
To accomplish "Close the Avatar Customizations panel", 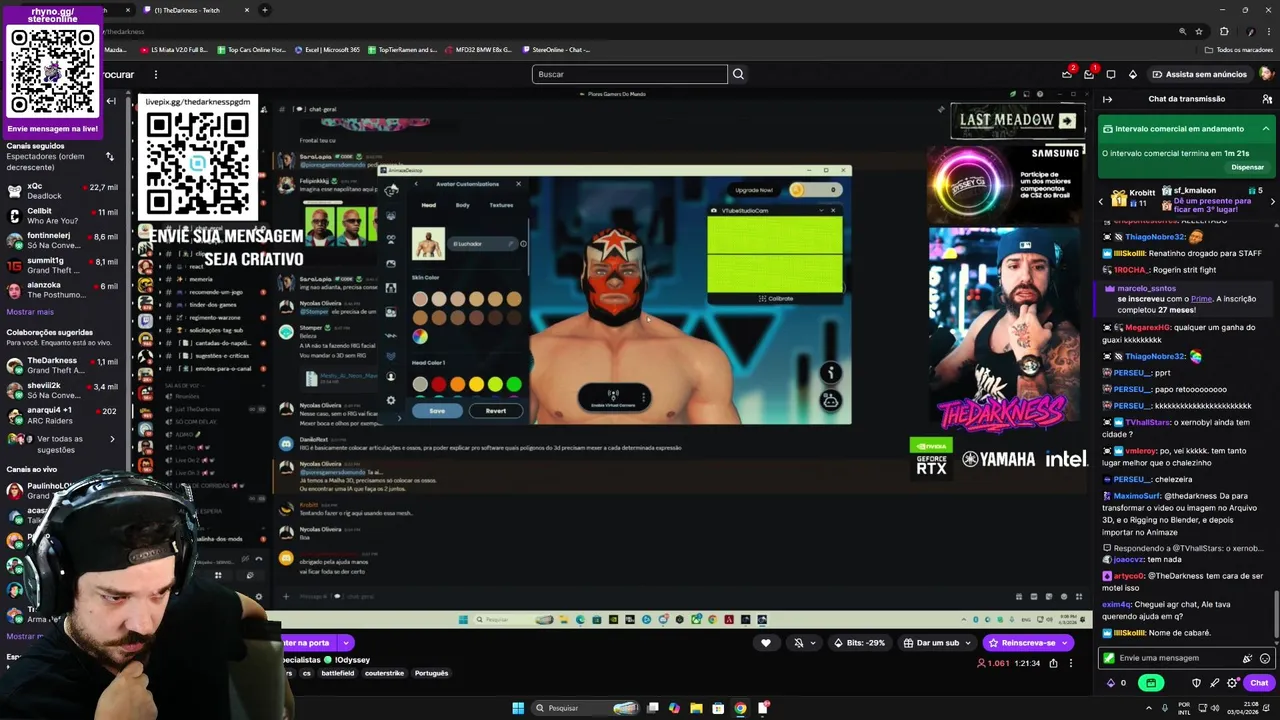I will [518, 184].
